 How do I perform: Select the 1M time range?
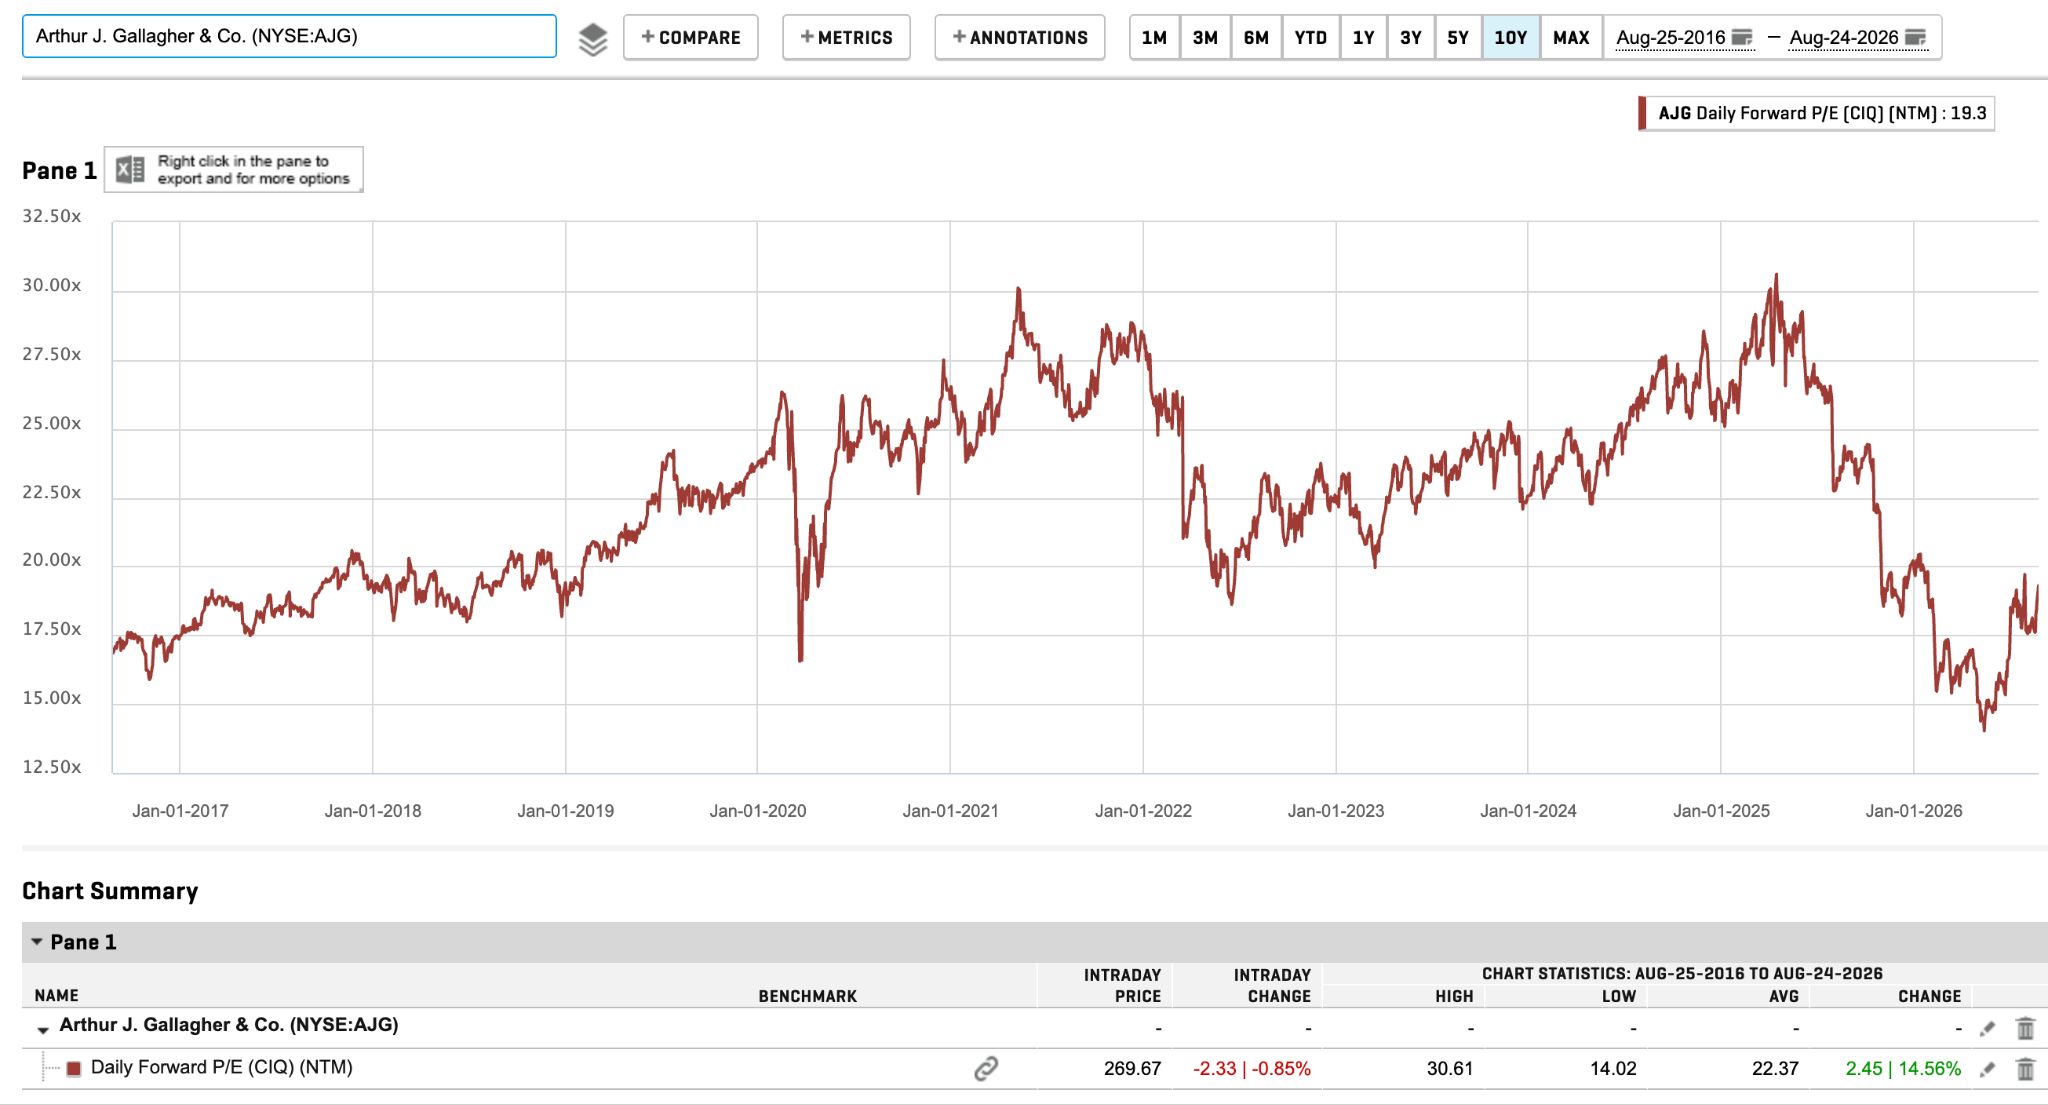pyautogui.click(x=1155, y=38)
